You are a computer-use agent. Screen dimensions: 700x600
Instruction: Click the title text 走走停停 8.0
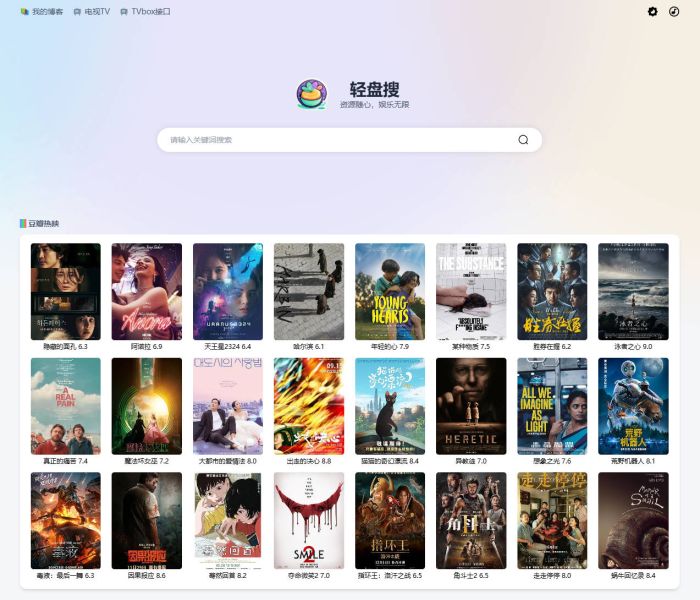point(552,575)
